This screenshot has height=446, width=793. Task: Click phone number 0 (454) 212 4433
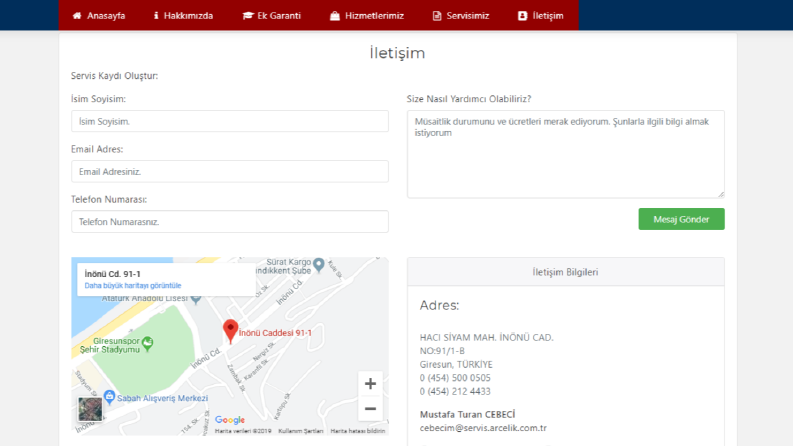click(455, 391)
